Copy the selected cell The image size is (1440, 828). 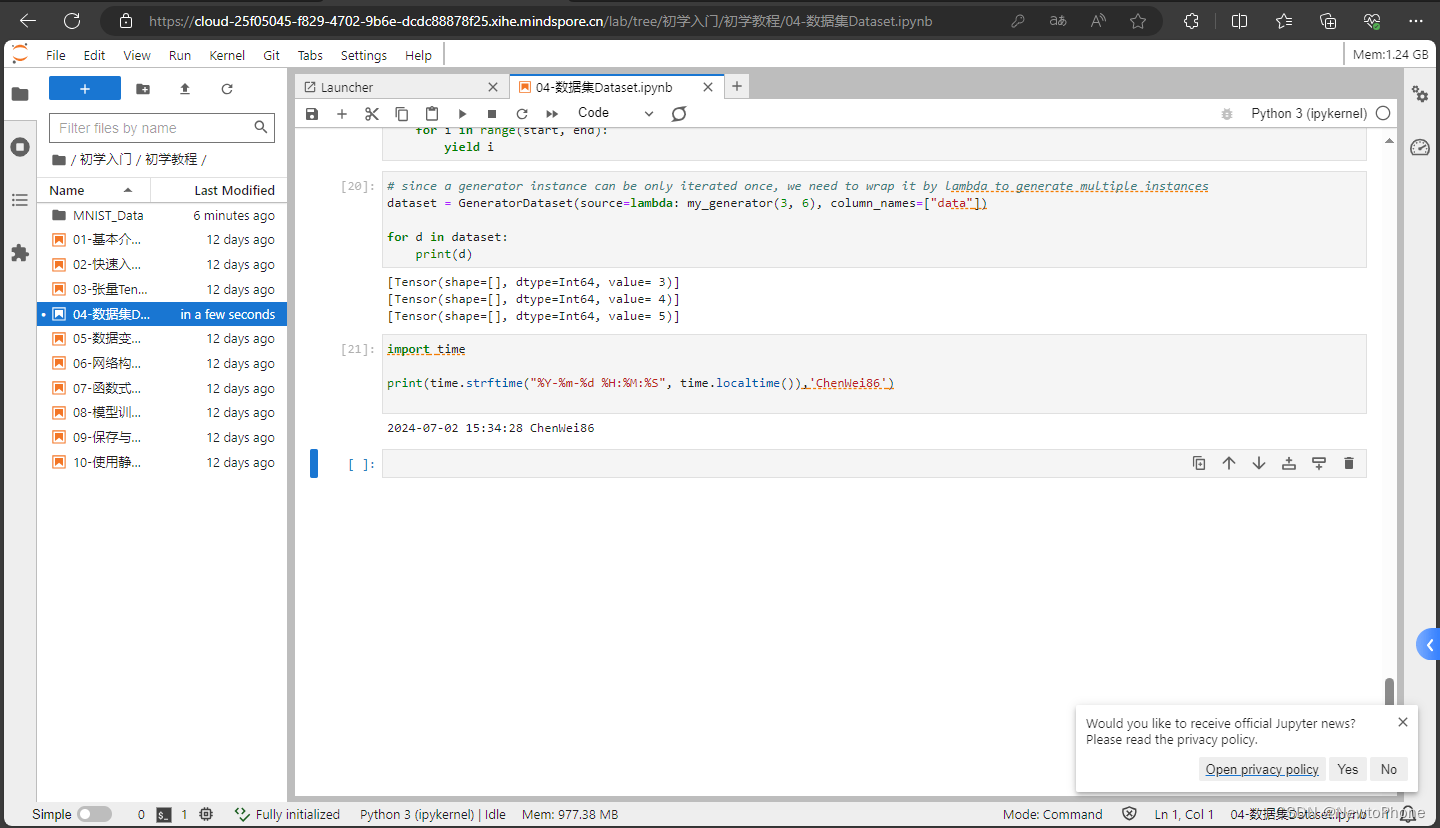click(402, 114)
